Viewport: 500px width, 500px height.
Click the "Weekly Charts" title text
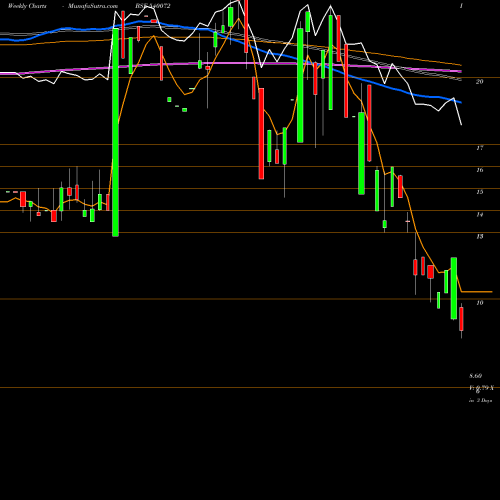(27, 6)
